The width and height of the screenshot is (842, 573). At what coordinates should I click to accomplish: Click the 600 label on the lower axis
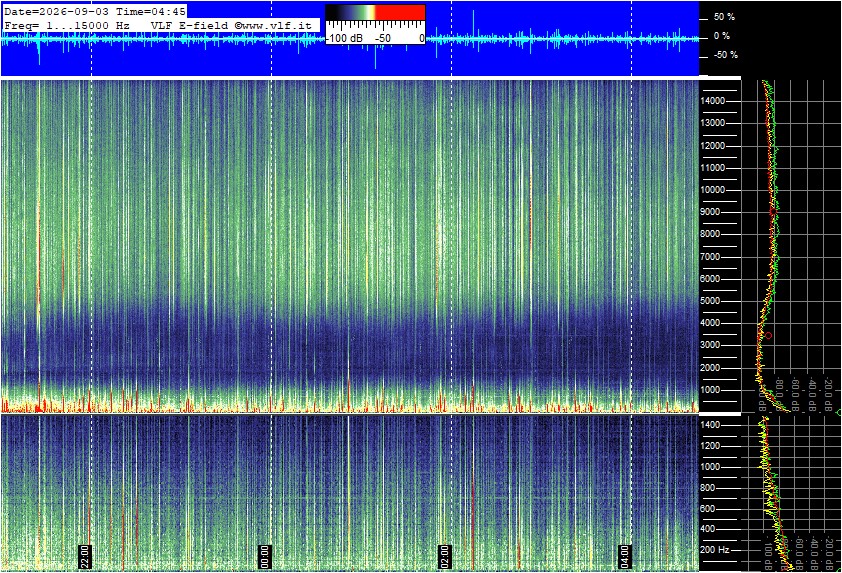708,509
